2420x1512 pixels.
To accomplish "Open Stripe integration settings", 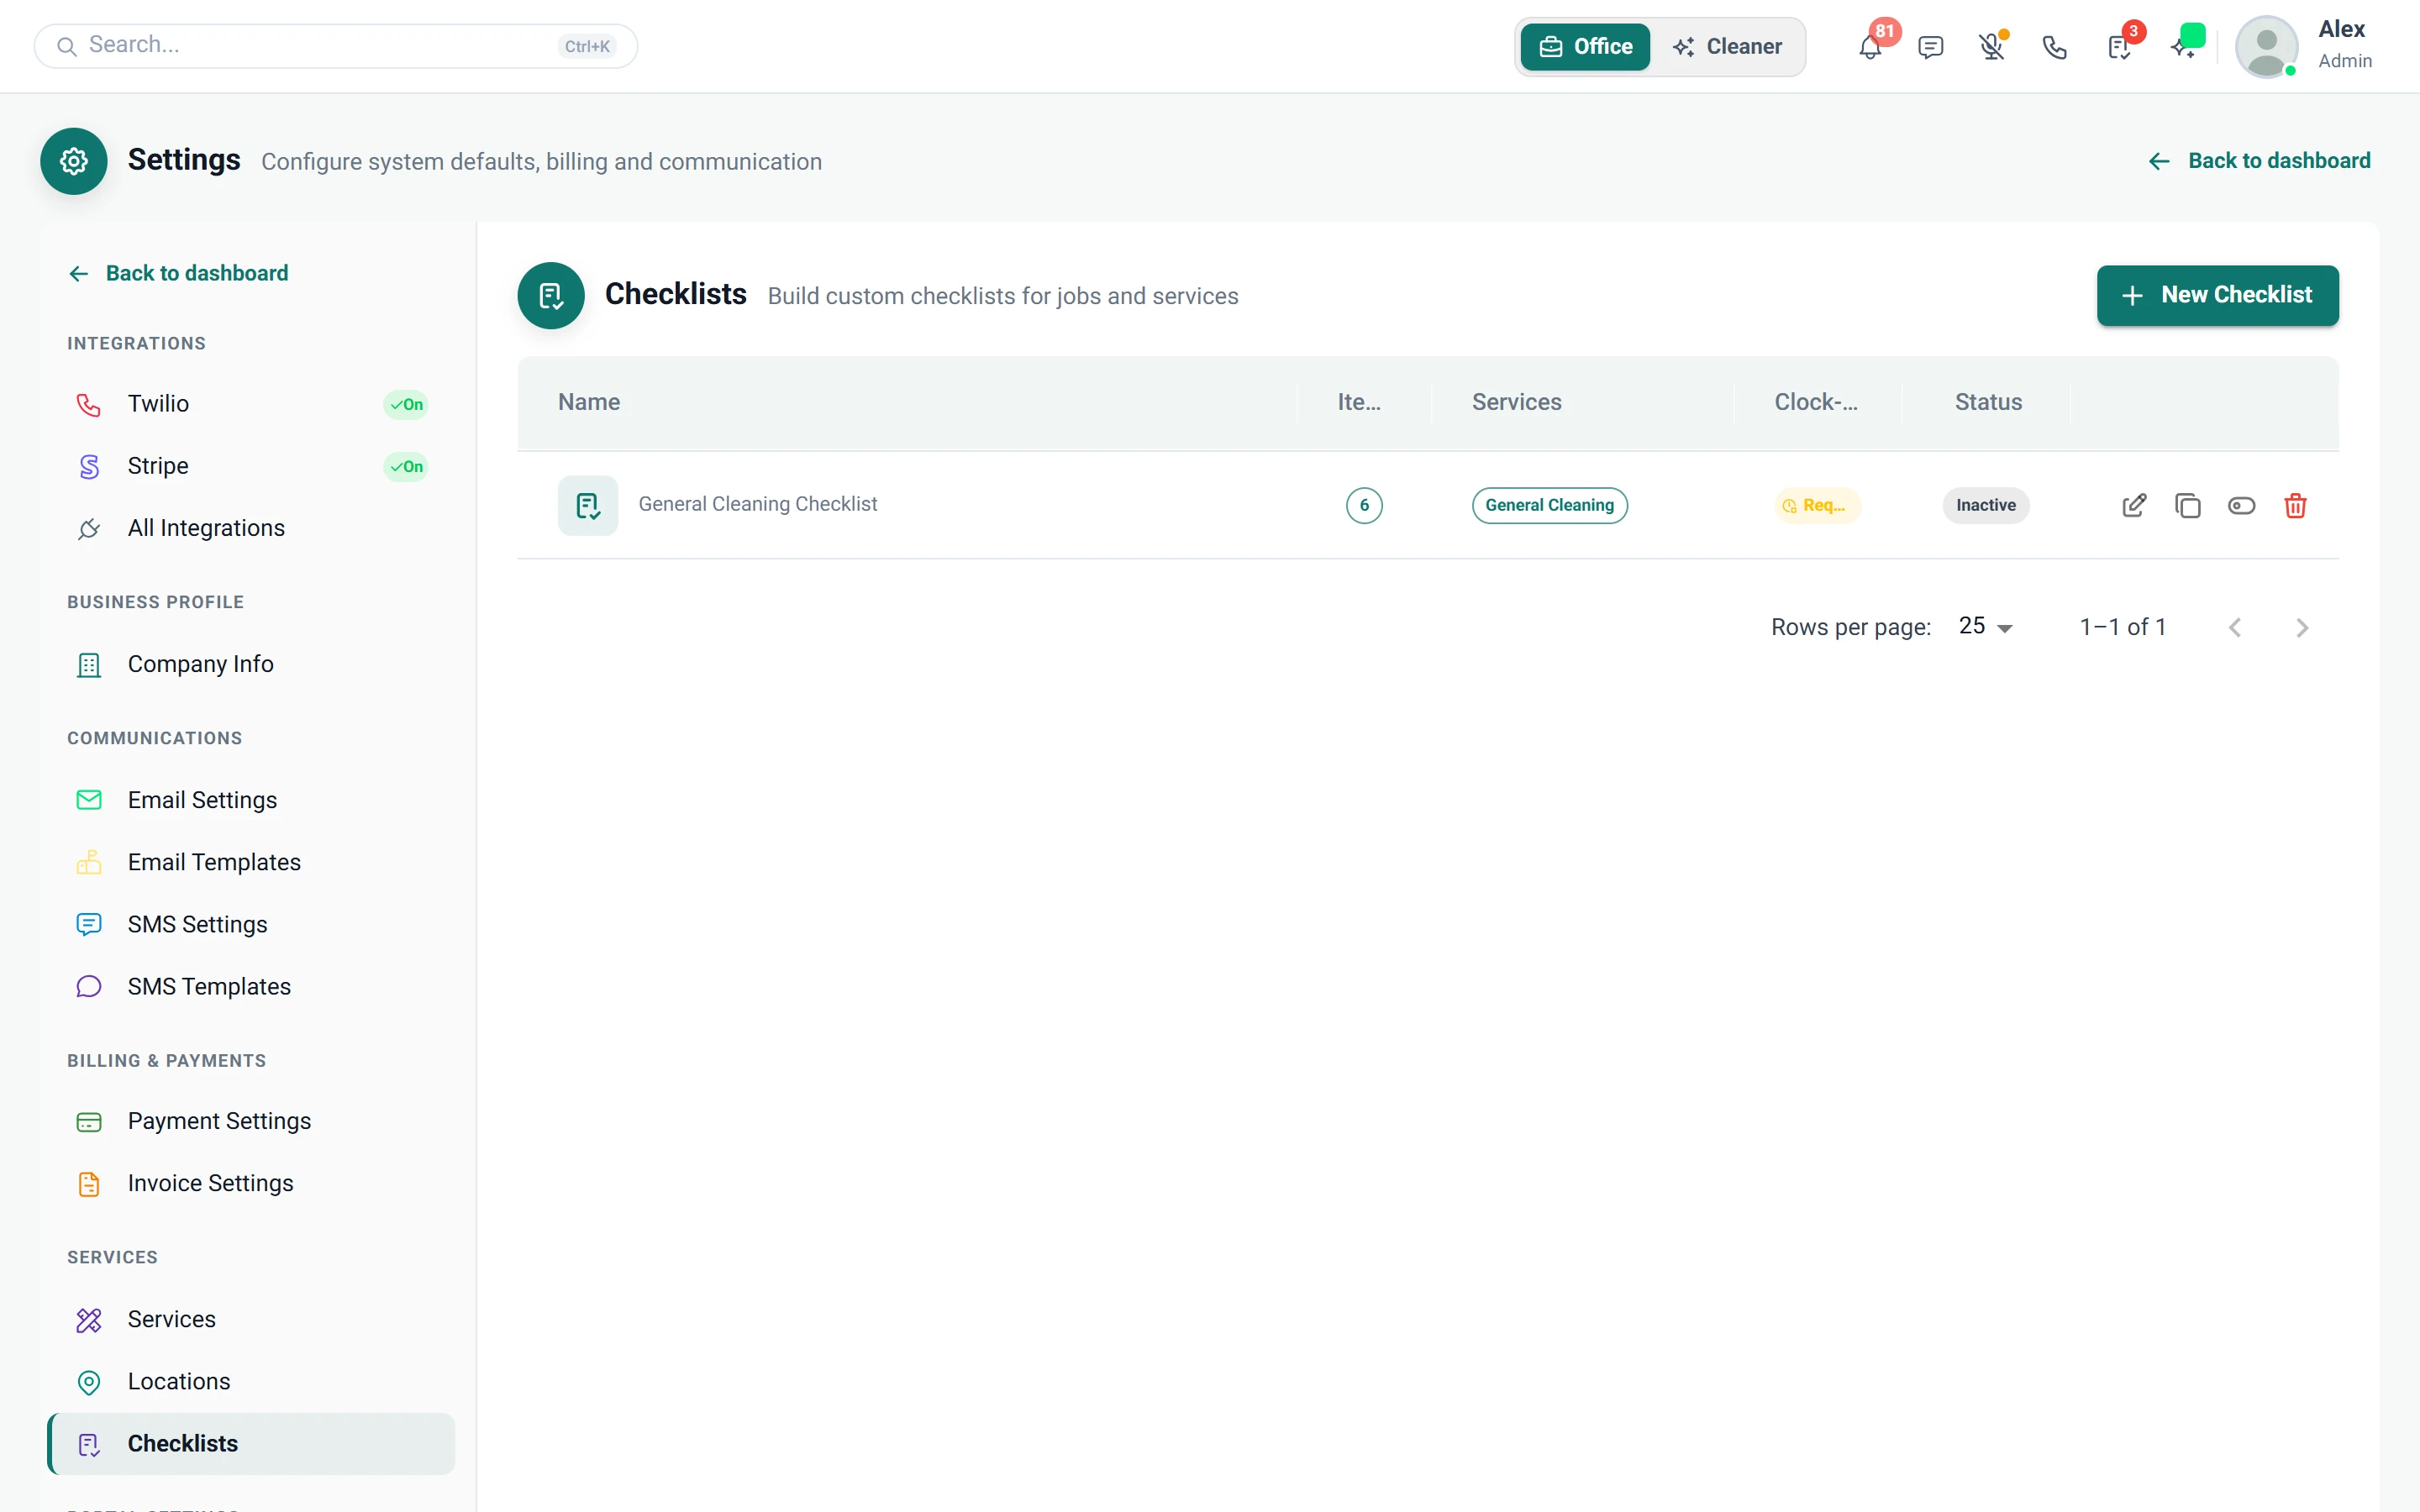I will [x=251, y=466].
